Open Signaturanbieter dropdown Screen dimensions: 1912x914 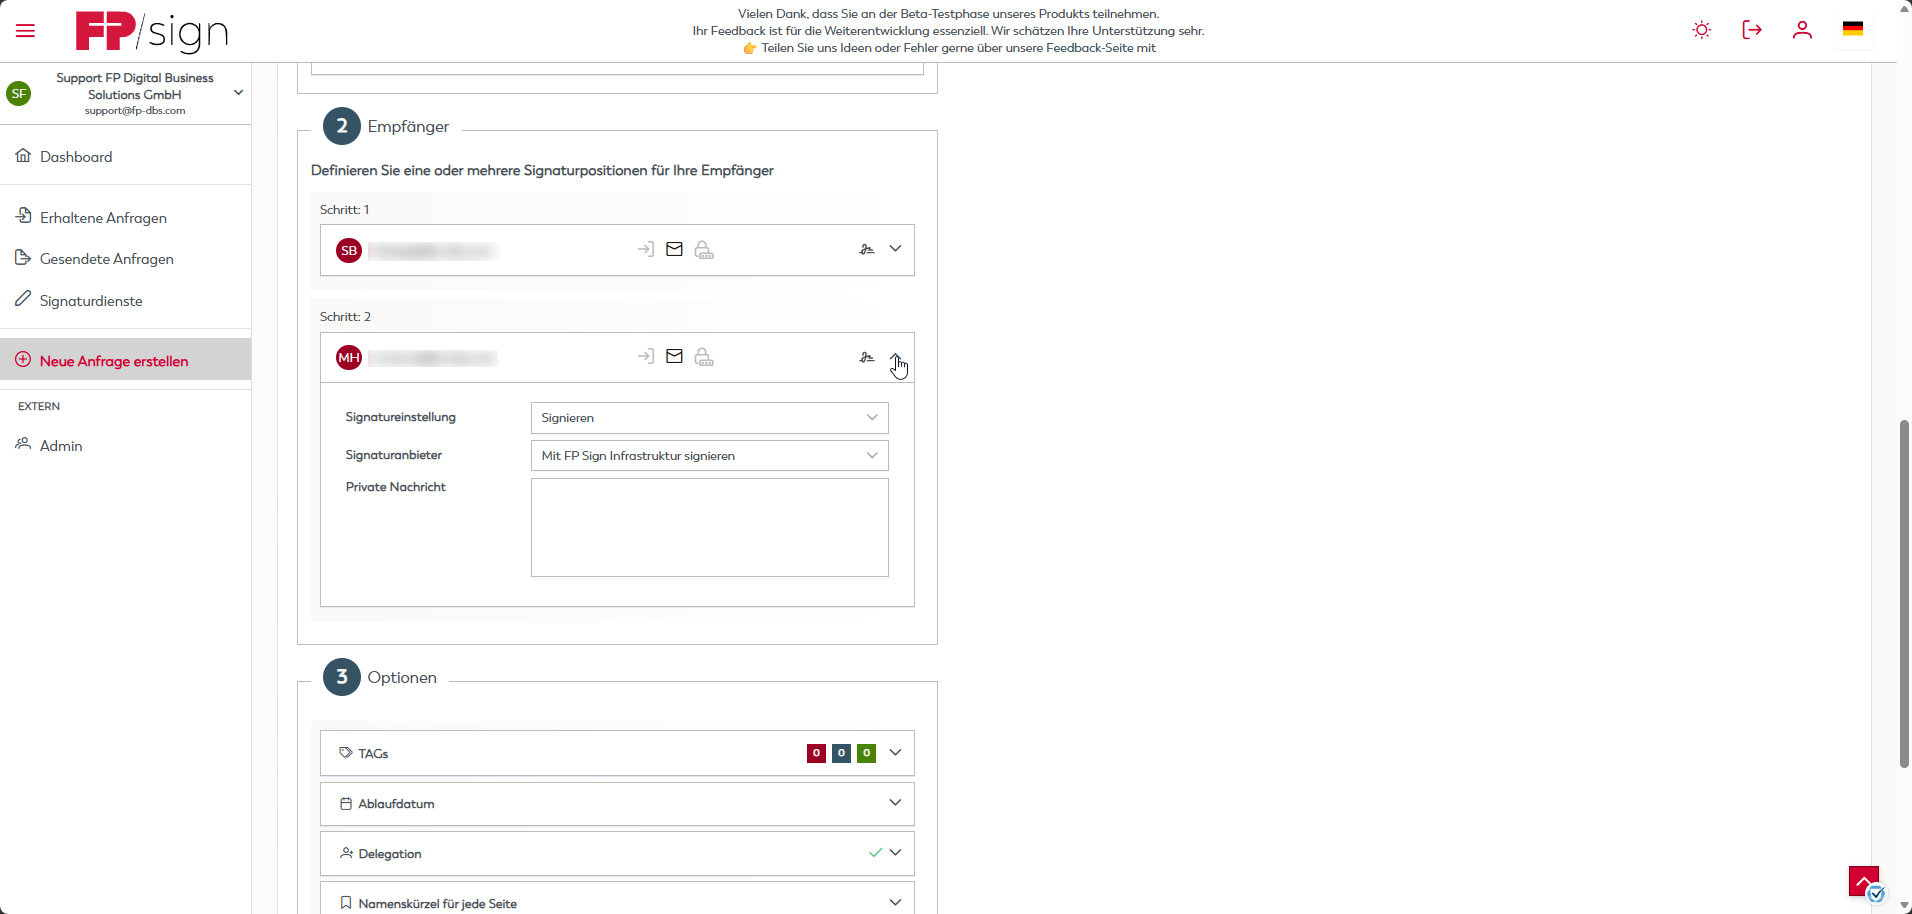(x=709, y=455)
